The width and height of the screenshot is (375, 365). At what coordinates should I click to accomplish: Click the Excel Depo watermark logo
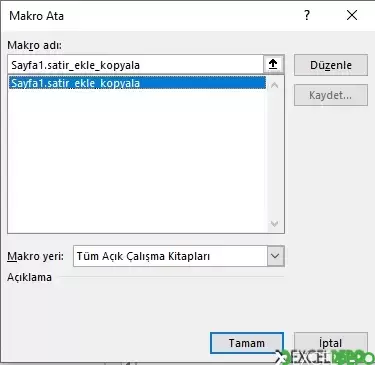[x=325, y=357]
